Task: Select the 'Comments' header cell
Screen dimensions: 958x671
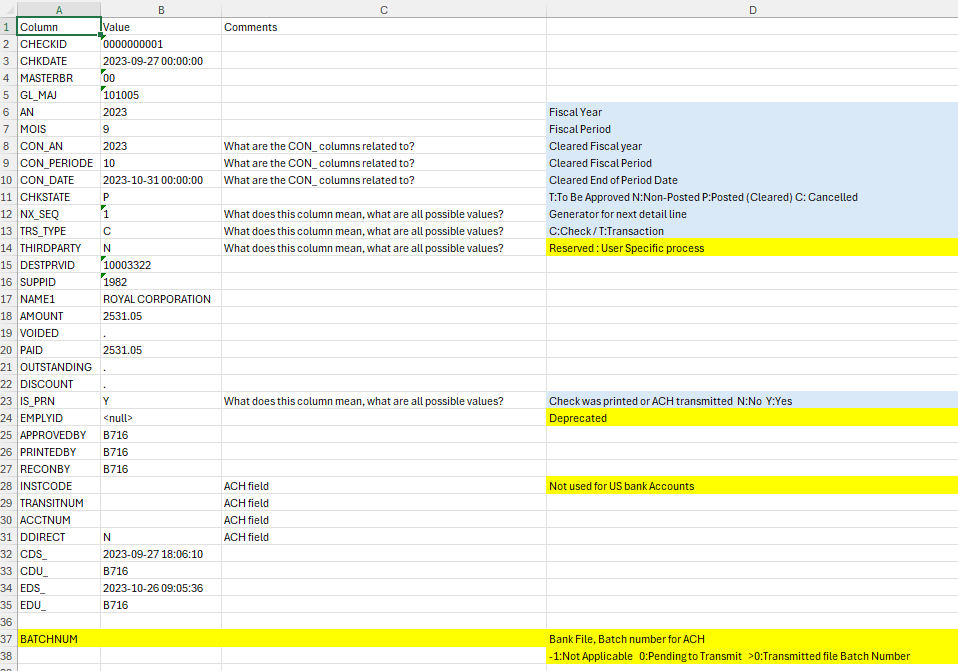Action: [383, 27]
